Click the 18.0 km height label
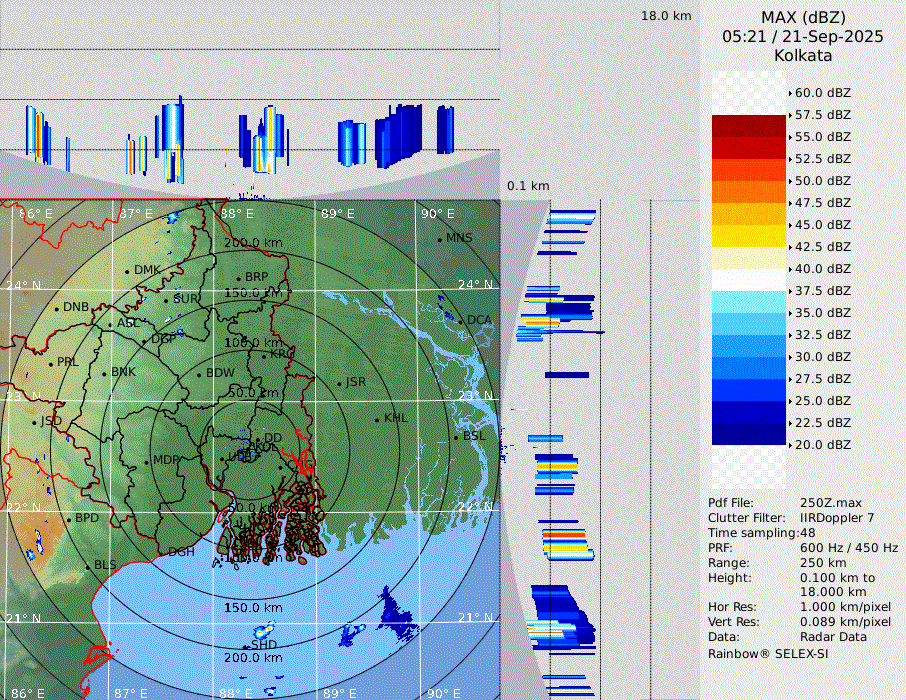The height and width of the screenshot is (700, 906). pyautogui.click(x=666, y=16)
